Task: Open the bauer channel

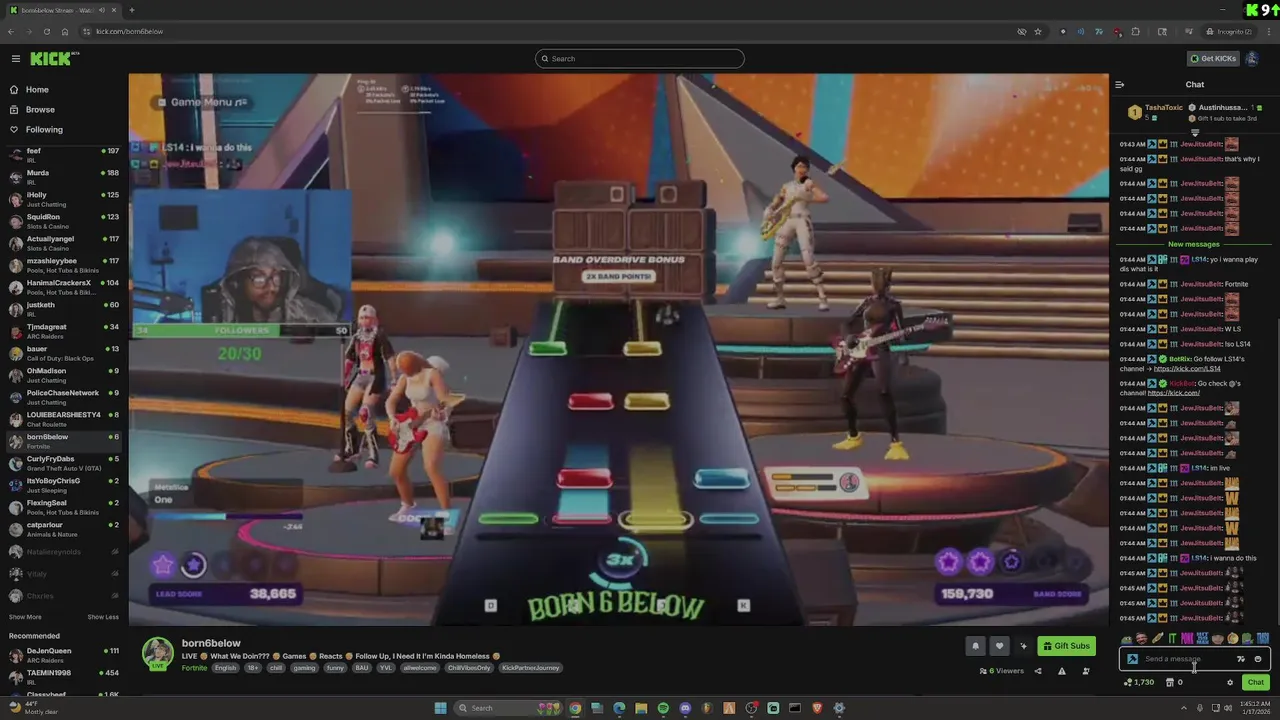Action: point(64,353)
